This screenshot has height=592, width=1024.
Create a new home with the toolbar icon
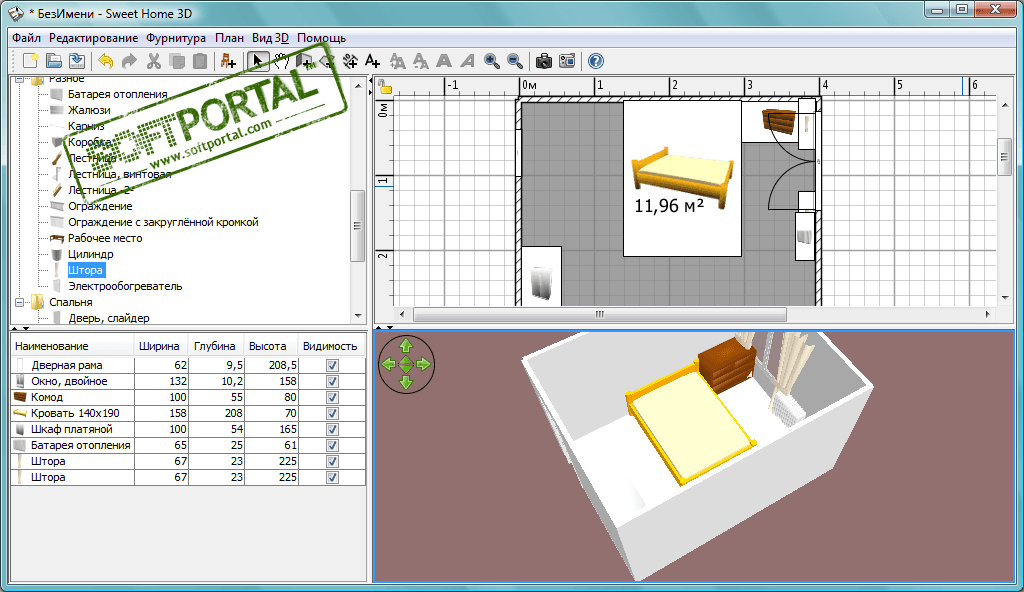[x=30, y=61]
